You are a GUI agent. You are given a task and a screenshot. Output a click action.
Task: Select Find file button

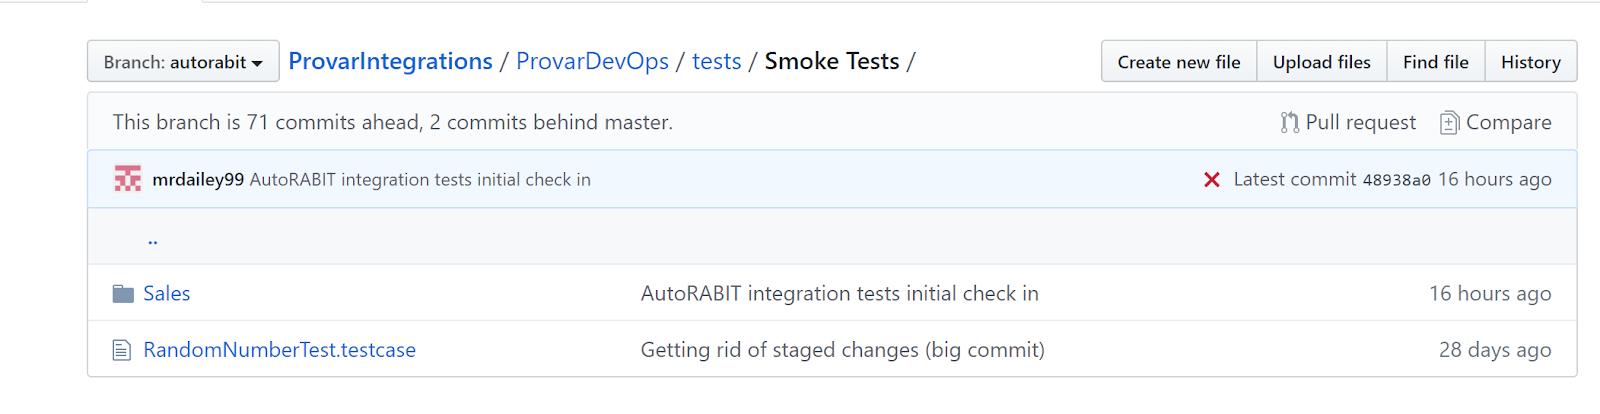pos(1435,61)
